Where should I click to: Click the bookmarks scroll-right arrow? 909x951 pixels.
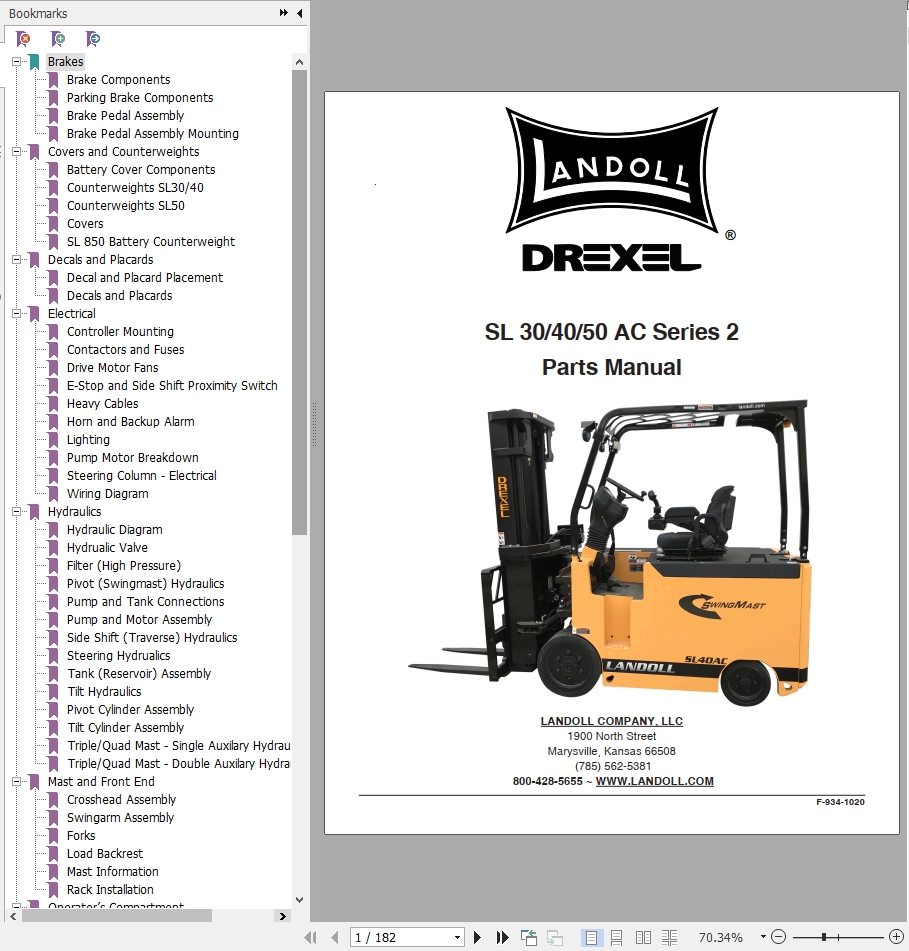coord(283,916)
